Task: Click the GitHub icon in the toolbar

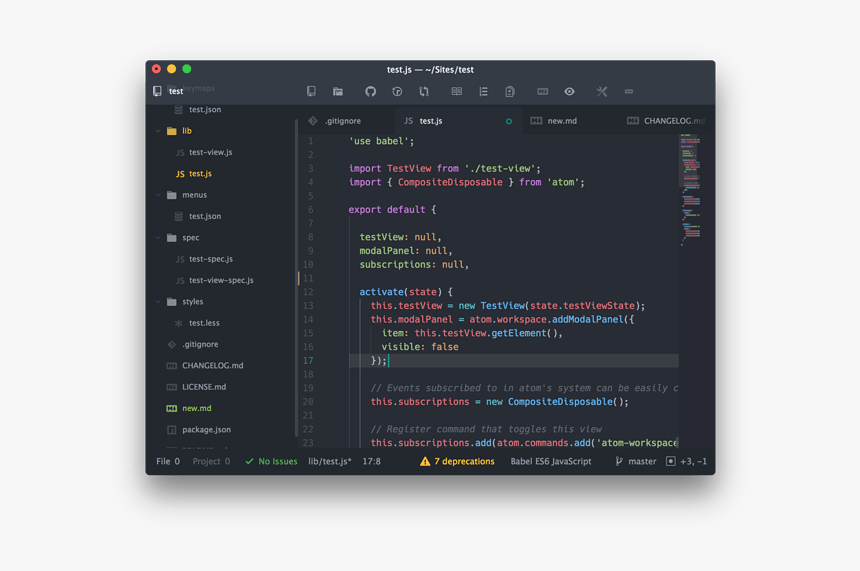Action: [370, 92]
